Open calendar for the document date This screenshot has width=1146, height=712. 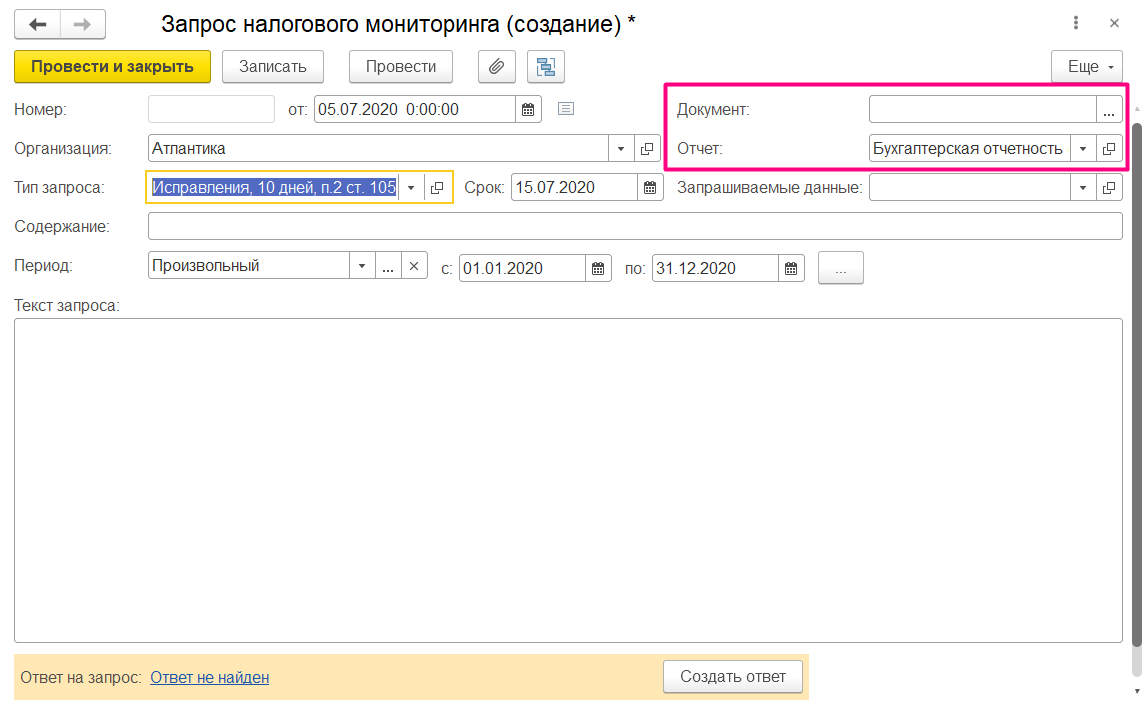coord(528,109)
